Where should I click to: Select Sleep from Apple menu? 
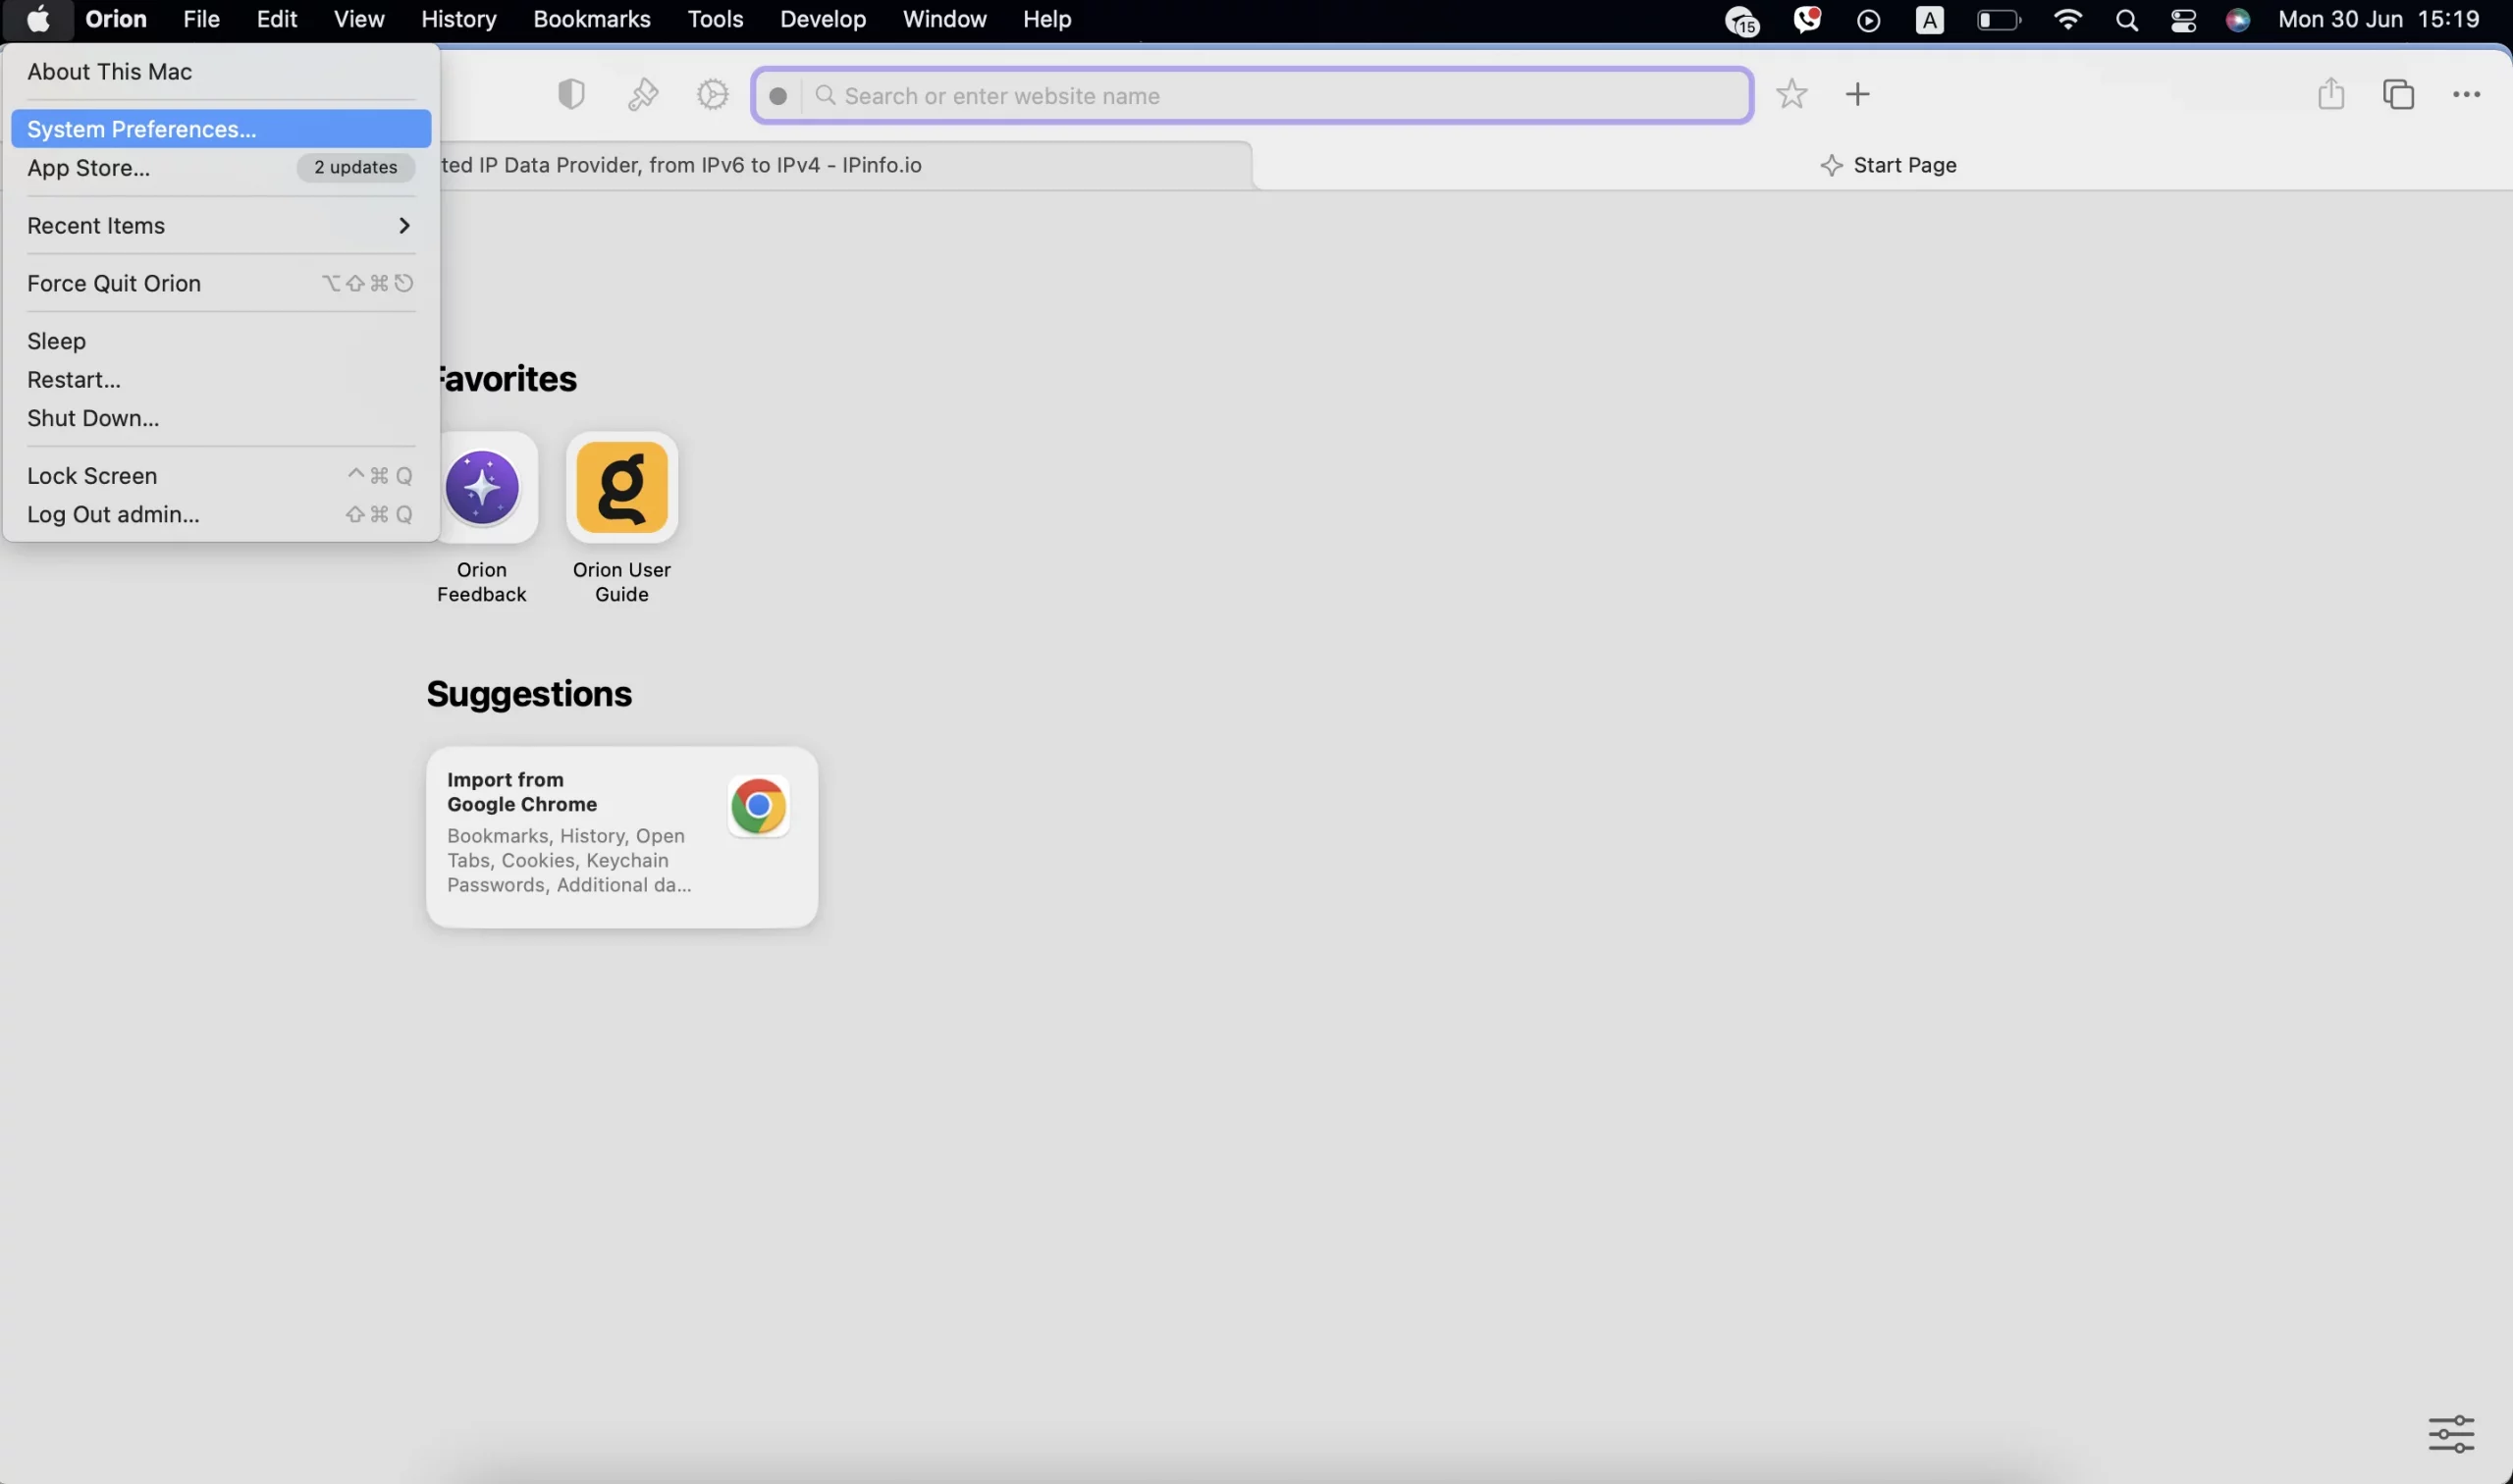pos(221,342)
